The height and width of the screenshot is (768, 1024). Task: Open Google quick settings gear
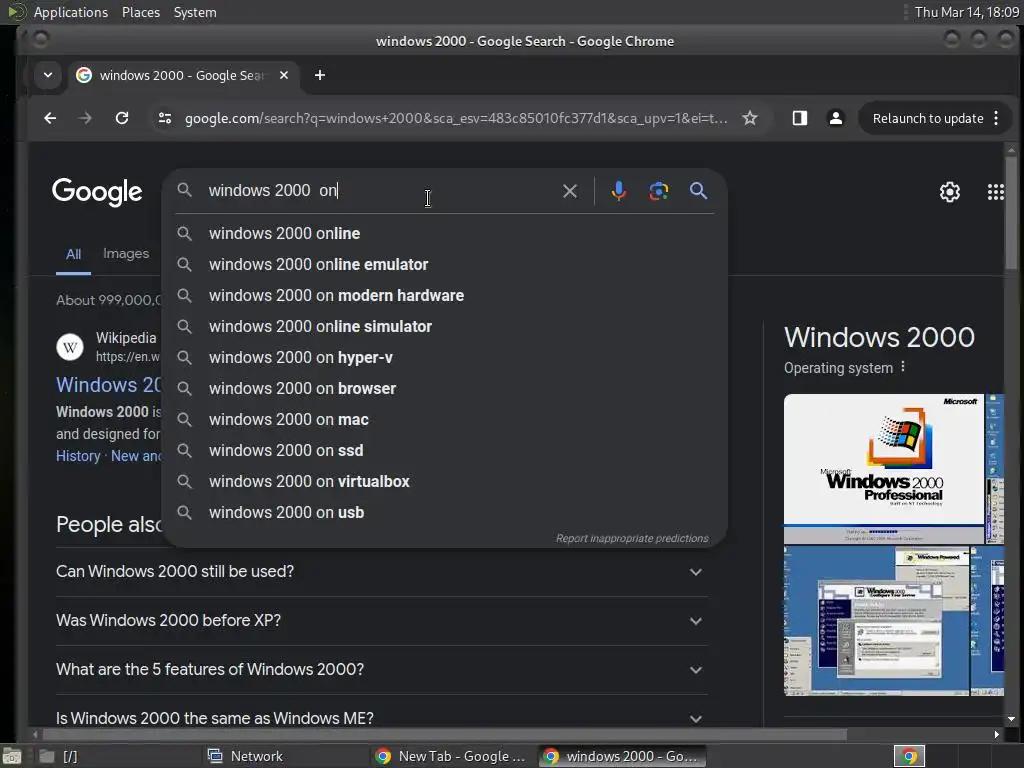tap(950, 192)
